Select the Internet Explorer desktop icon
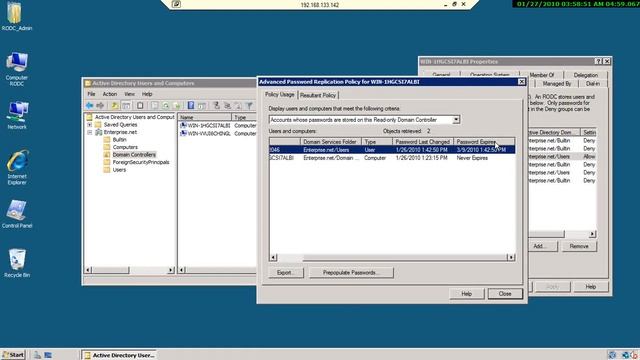The image size is (640, 360). [x=17, y=167]
